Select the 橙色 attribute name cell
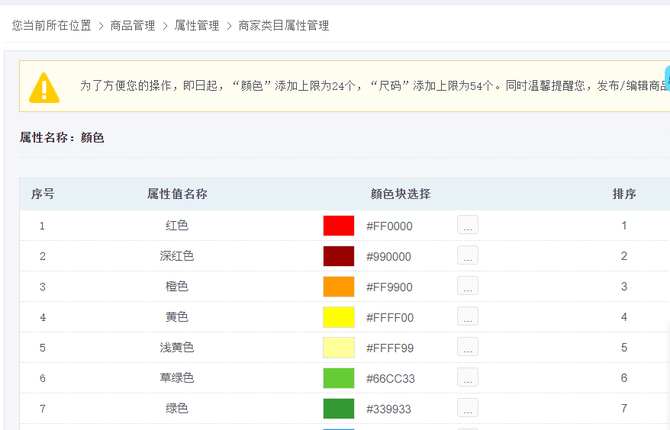670x430 pixels. pos(177,286)
